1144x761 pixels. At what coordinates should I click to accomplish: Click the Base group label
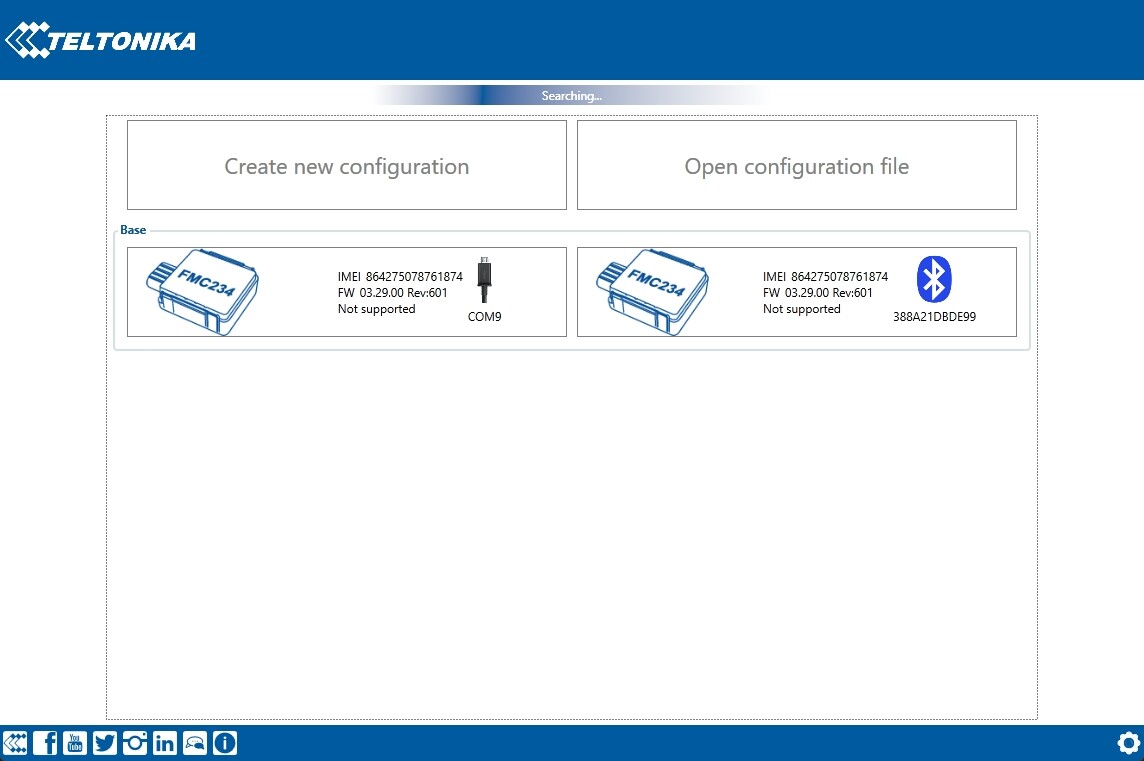[x=133, y=230]
